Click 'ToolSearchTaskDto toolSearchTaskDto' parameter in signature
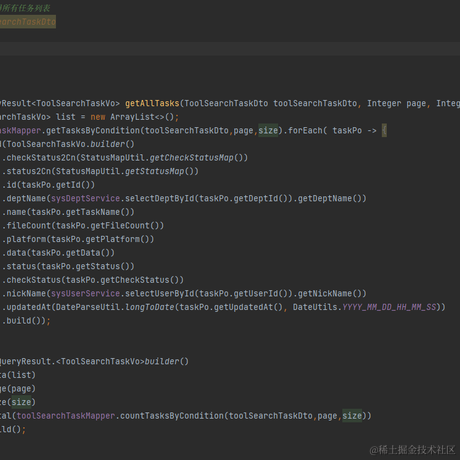 point(271,103)
